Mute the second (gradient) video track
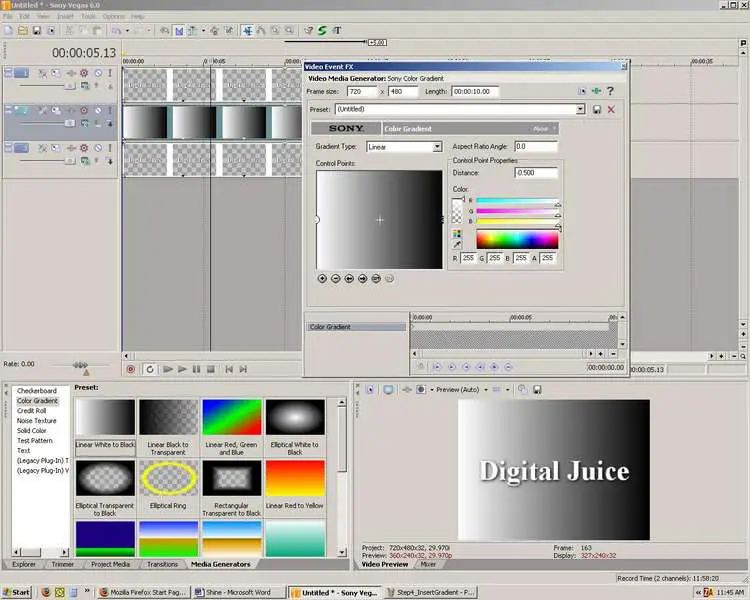Image resolution: width=750 pixels, height=600 pixels. [98, 111]
